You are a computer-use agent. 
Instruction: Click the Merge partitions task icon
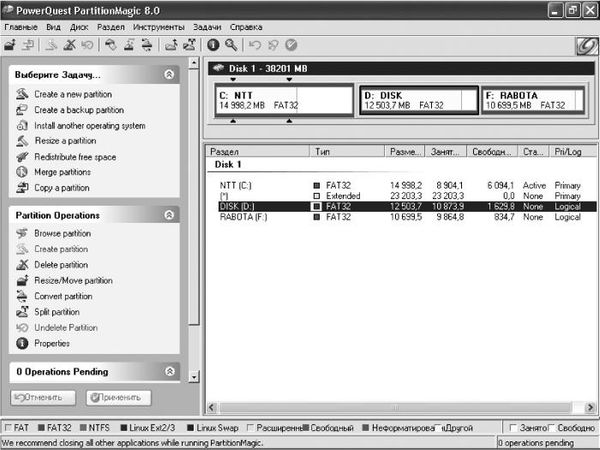24,172
